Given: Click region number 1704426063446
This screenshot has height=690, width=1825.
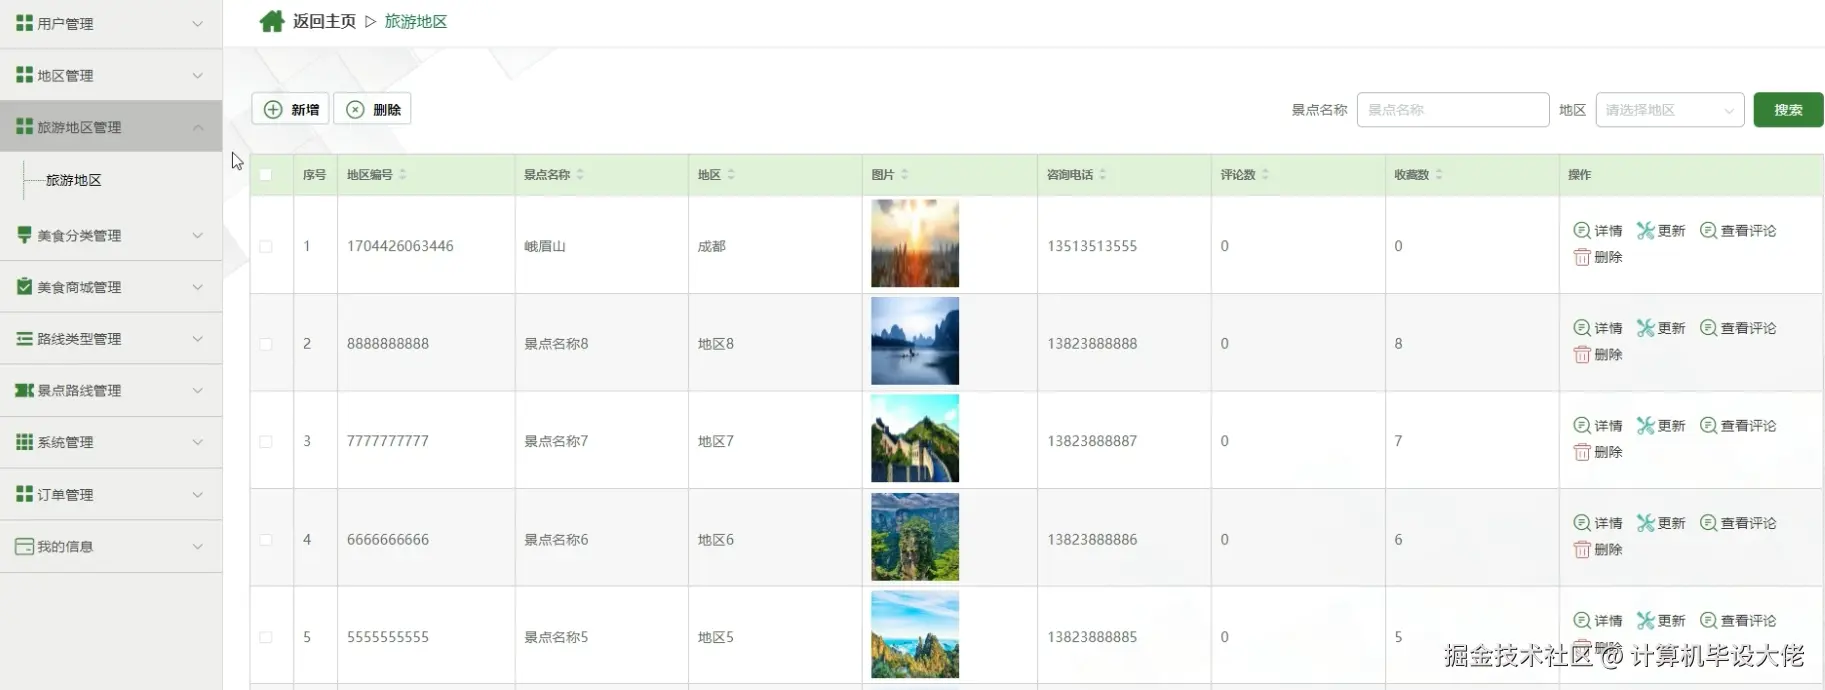Looking at the screenshot, I should [400, 246].
